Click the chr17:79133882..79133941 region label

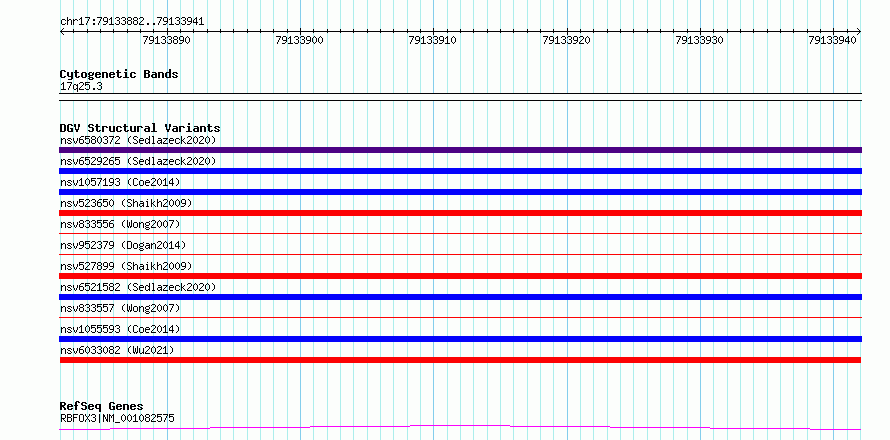coord(132,22)
